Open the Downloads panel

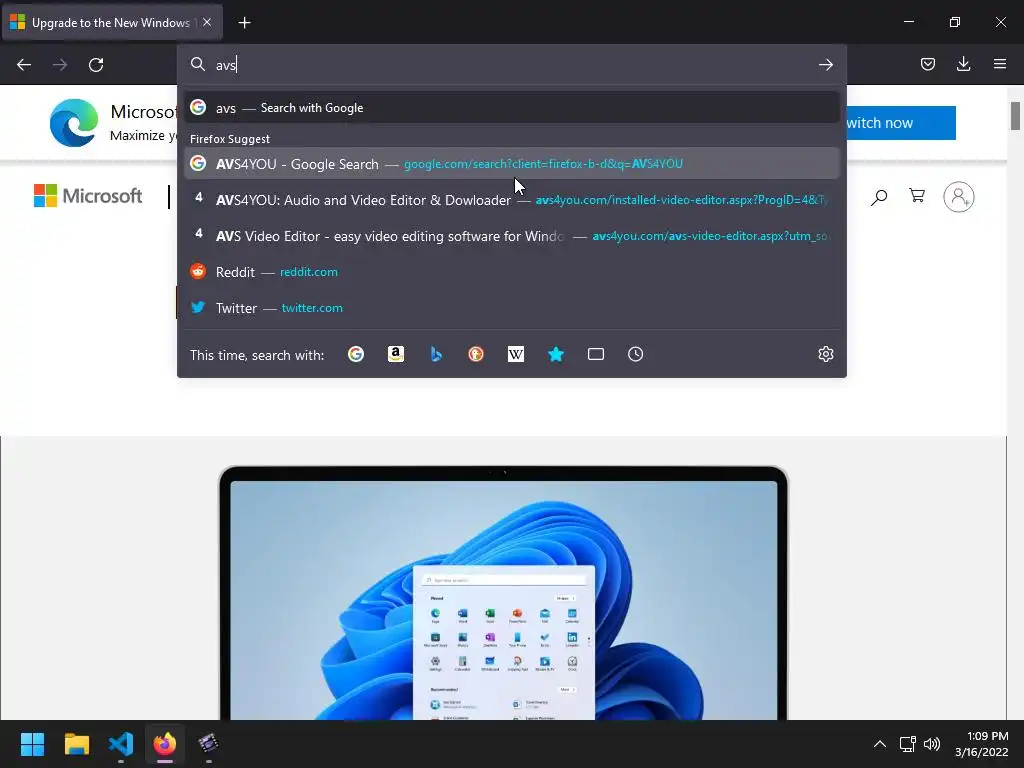point(963,64)
